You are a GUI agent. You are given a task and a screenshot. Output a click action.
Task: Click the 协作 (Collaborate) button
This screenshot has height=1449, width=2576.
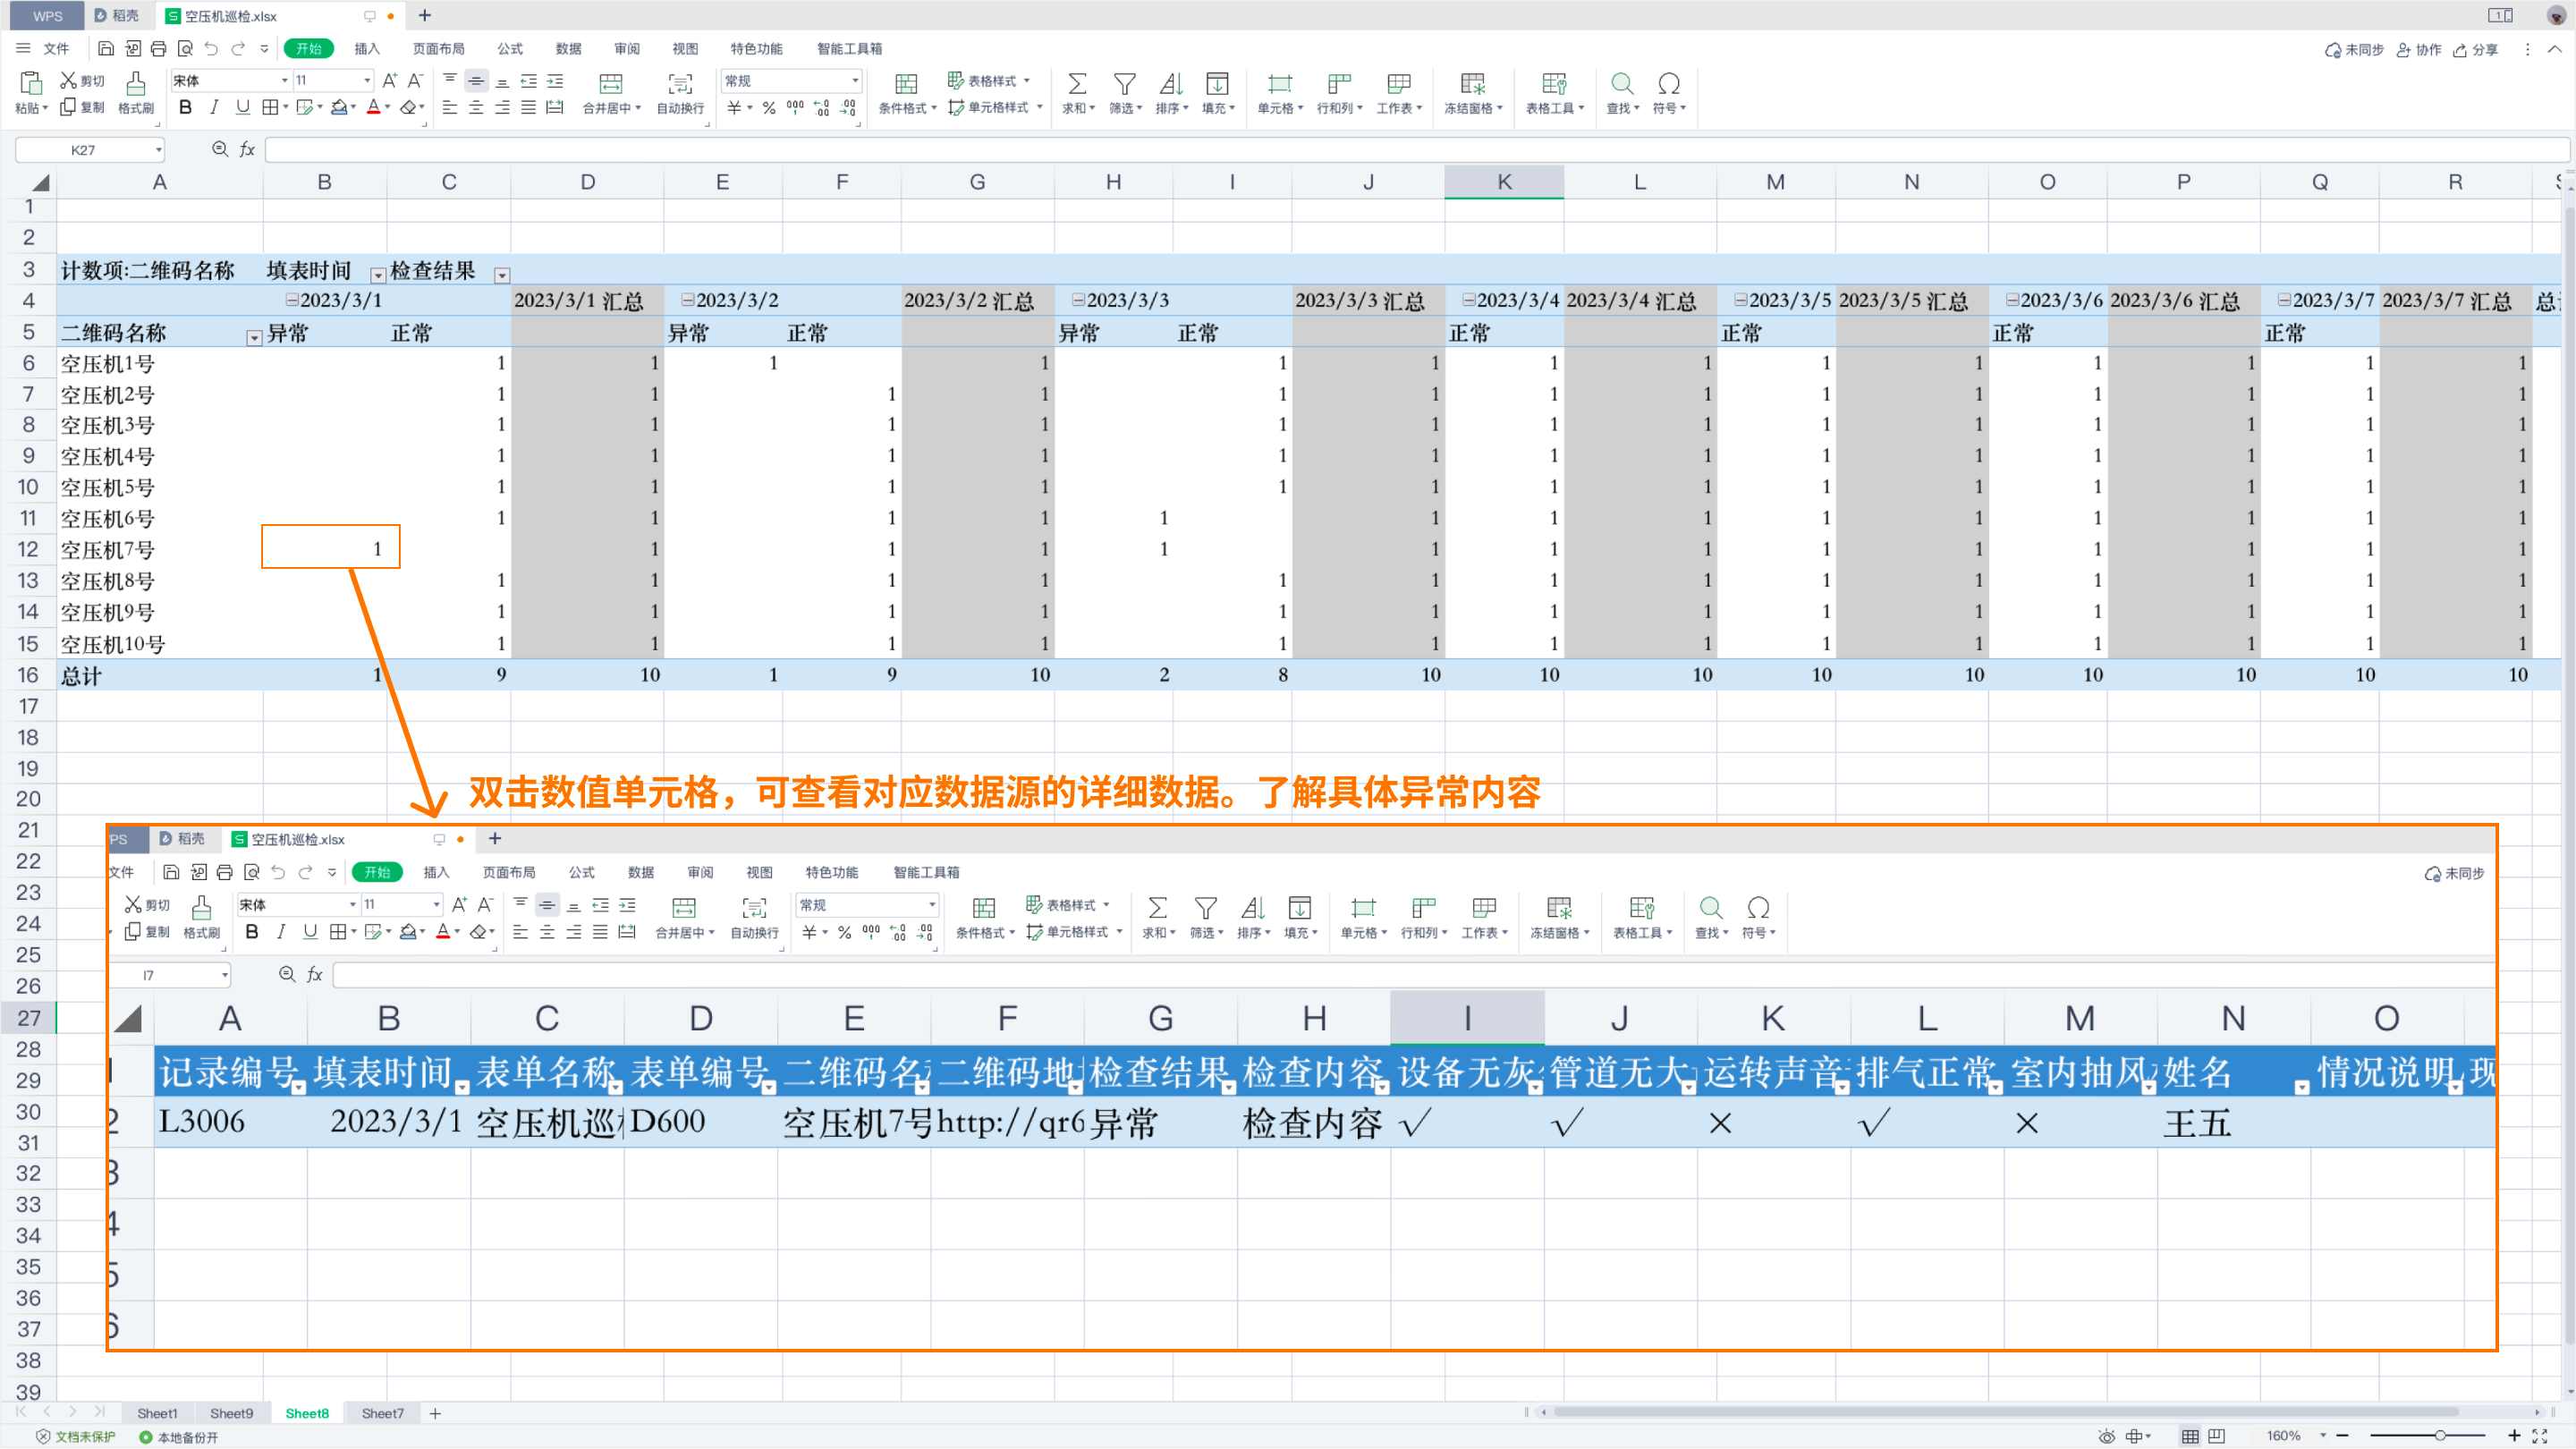pos(2419,49)
